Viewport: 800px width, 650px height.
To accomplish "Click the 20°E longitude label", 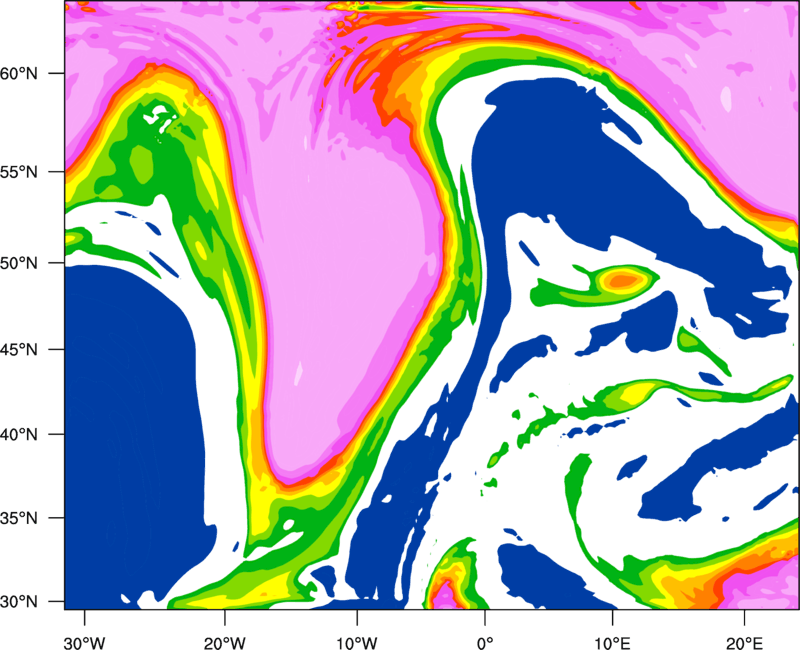I will point(744,643).
